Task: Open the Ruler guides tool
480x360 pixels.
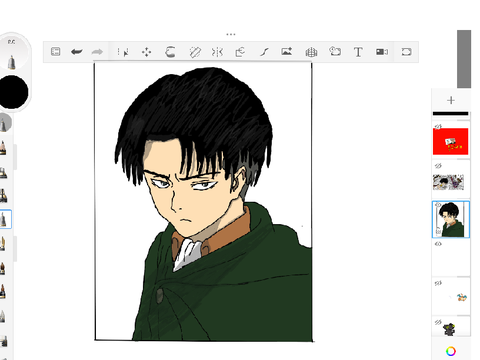Action: (x=195, y=52)
